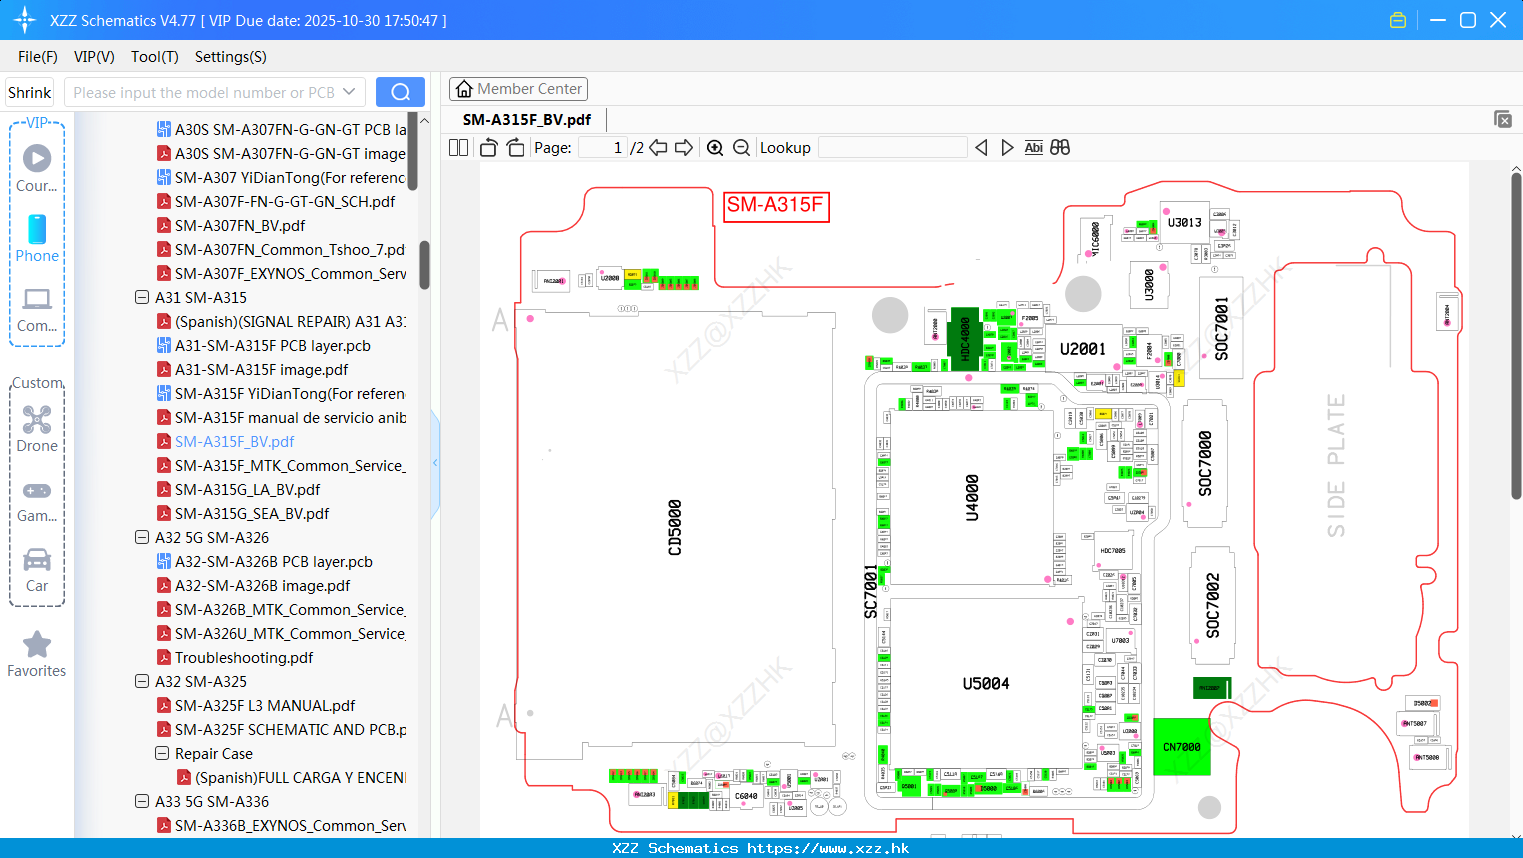The width and height of the screenshot is (1523, 858).
Task: Click the PDF viewer vertical scrollbar
Action: (1516, 335)
